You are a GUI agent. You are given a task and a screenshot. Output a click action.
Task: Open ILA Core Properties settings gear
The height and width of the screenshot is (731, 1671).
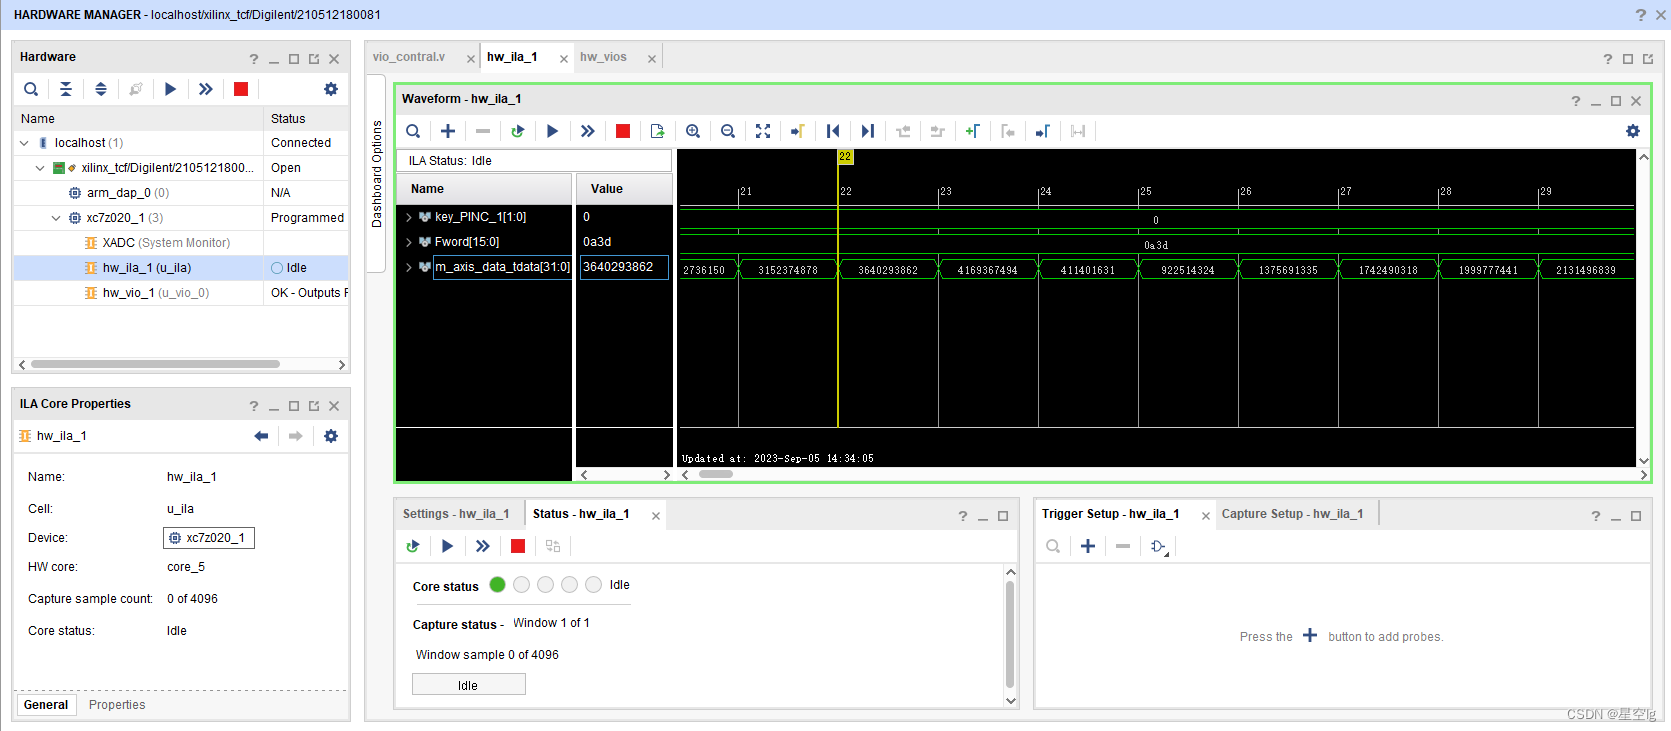click(x=331, y=436)
